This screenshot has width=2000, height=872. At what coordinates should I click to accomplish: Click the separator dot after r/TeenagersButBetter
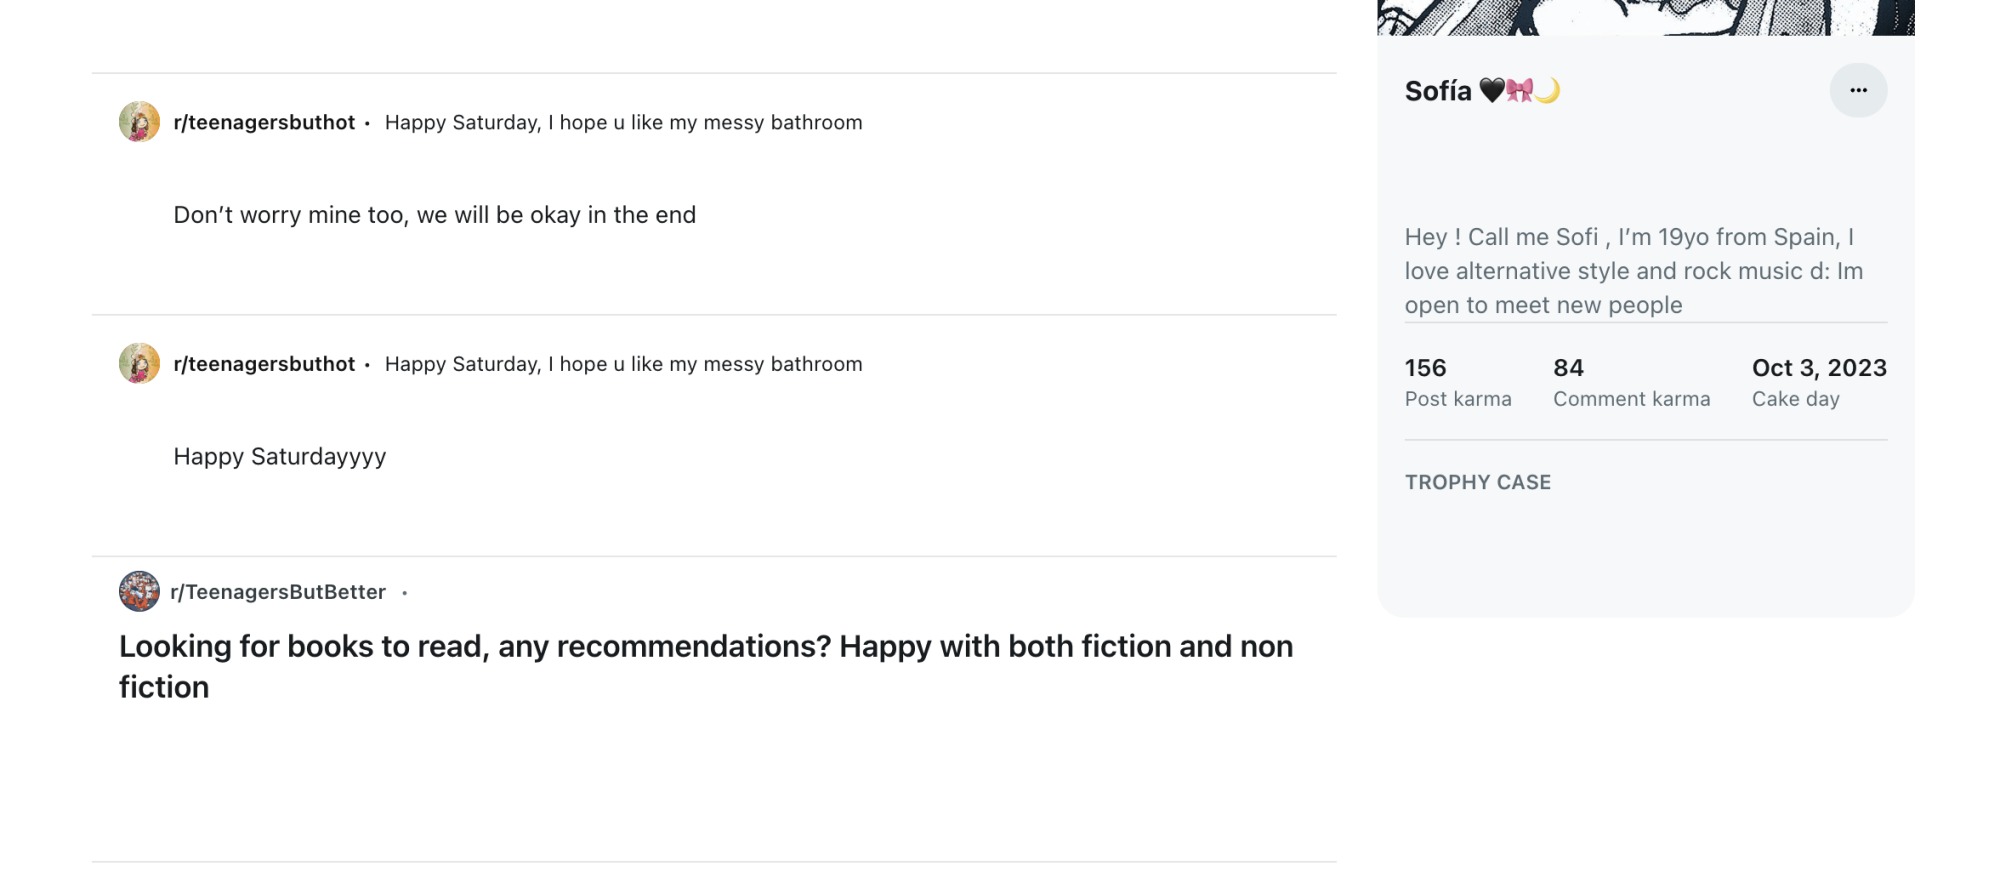pyautogui.click(x=406, y=591)
